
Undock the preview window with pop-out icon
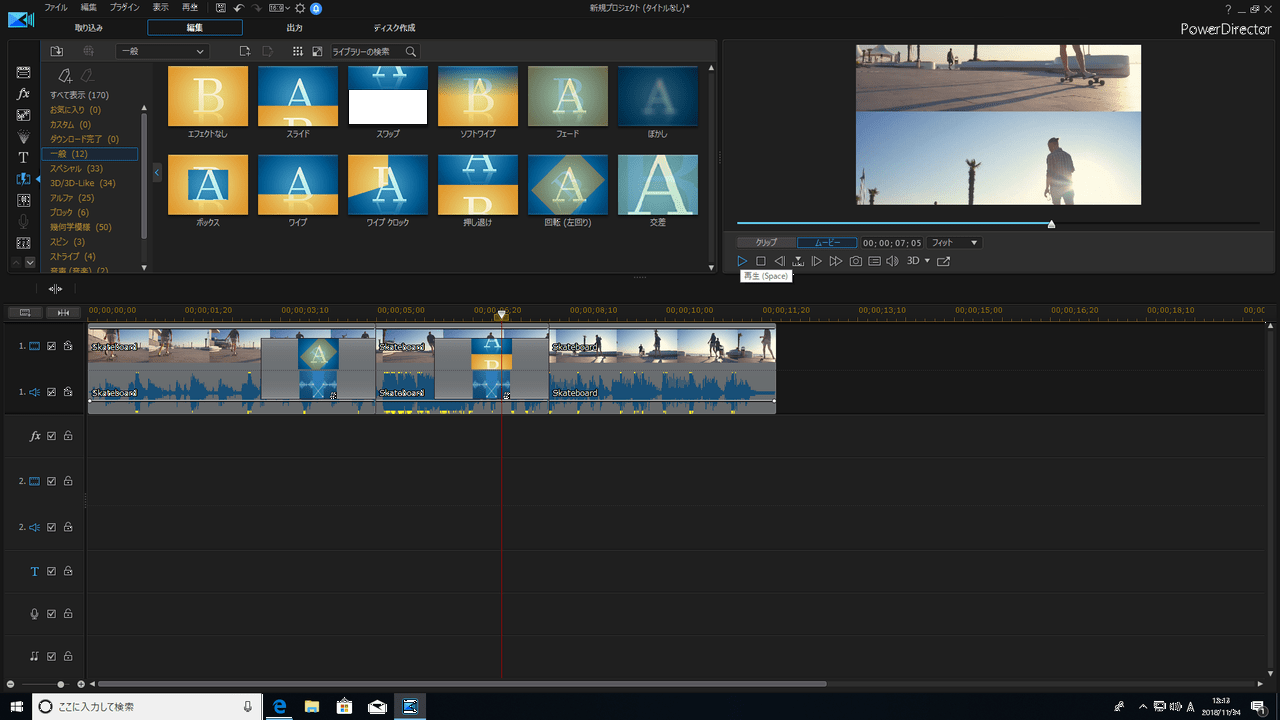(x=943, y=261)
